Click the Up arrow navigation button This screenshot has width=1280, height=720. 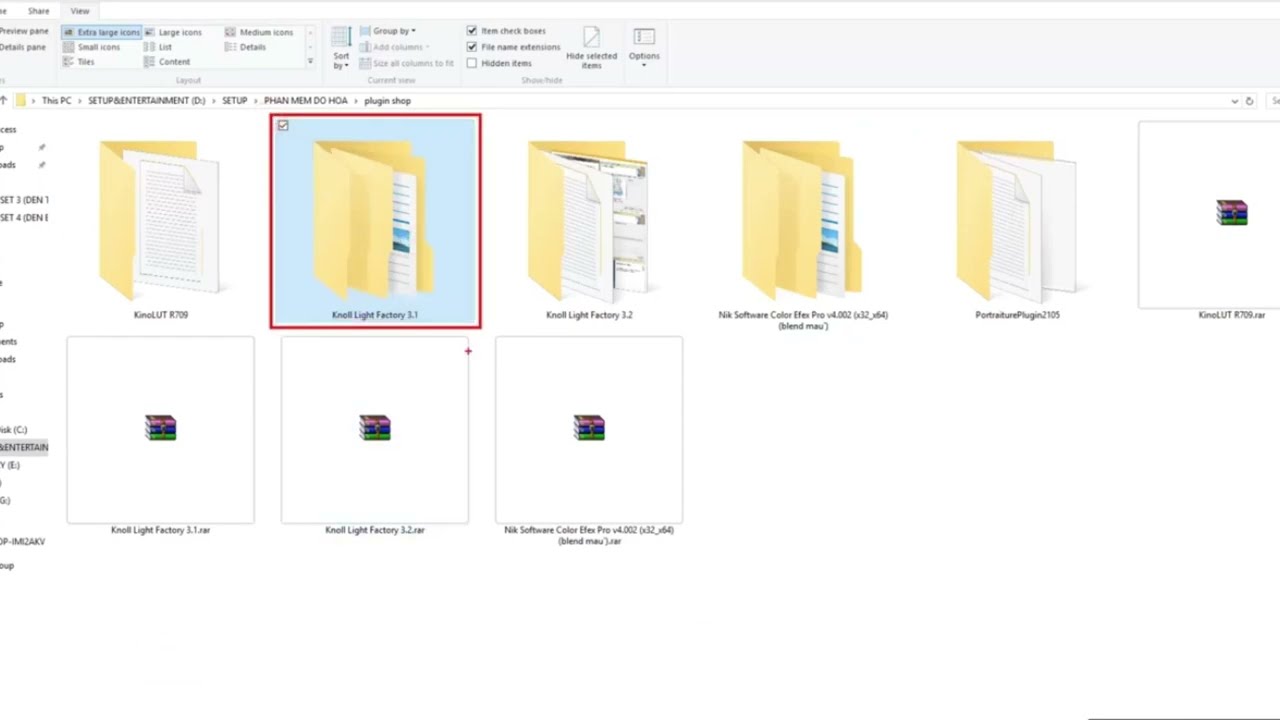[x=4, y=100]
